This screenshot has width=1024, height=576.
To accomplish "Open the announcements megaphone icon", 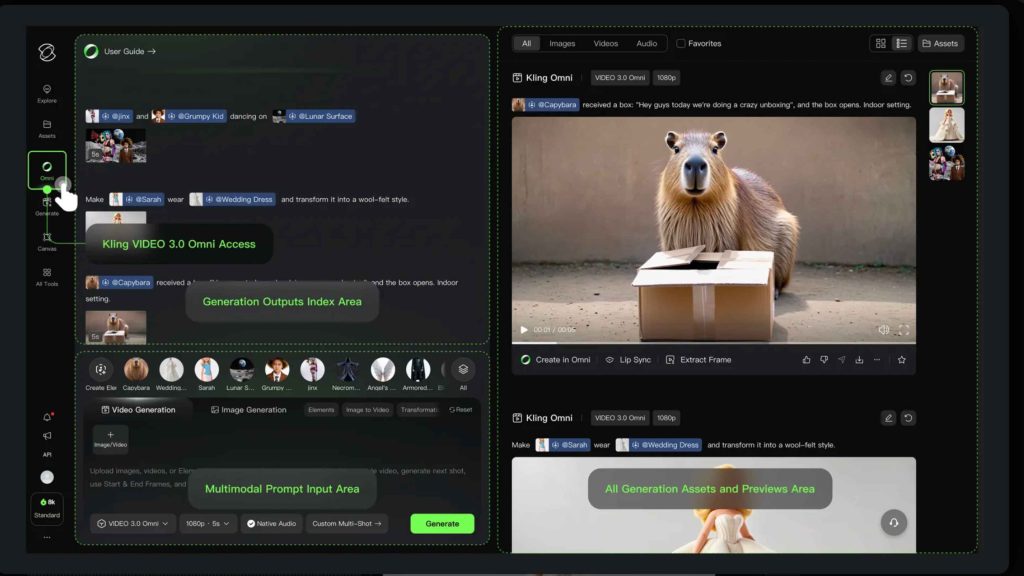I will click(x=47, y=436).
